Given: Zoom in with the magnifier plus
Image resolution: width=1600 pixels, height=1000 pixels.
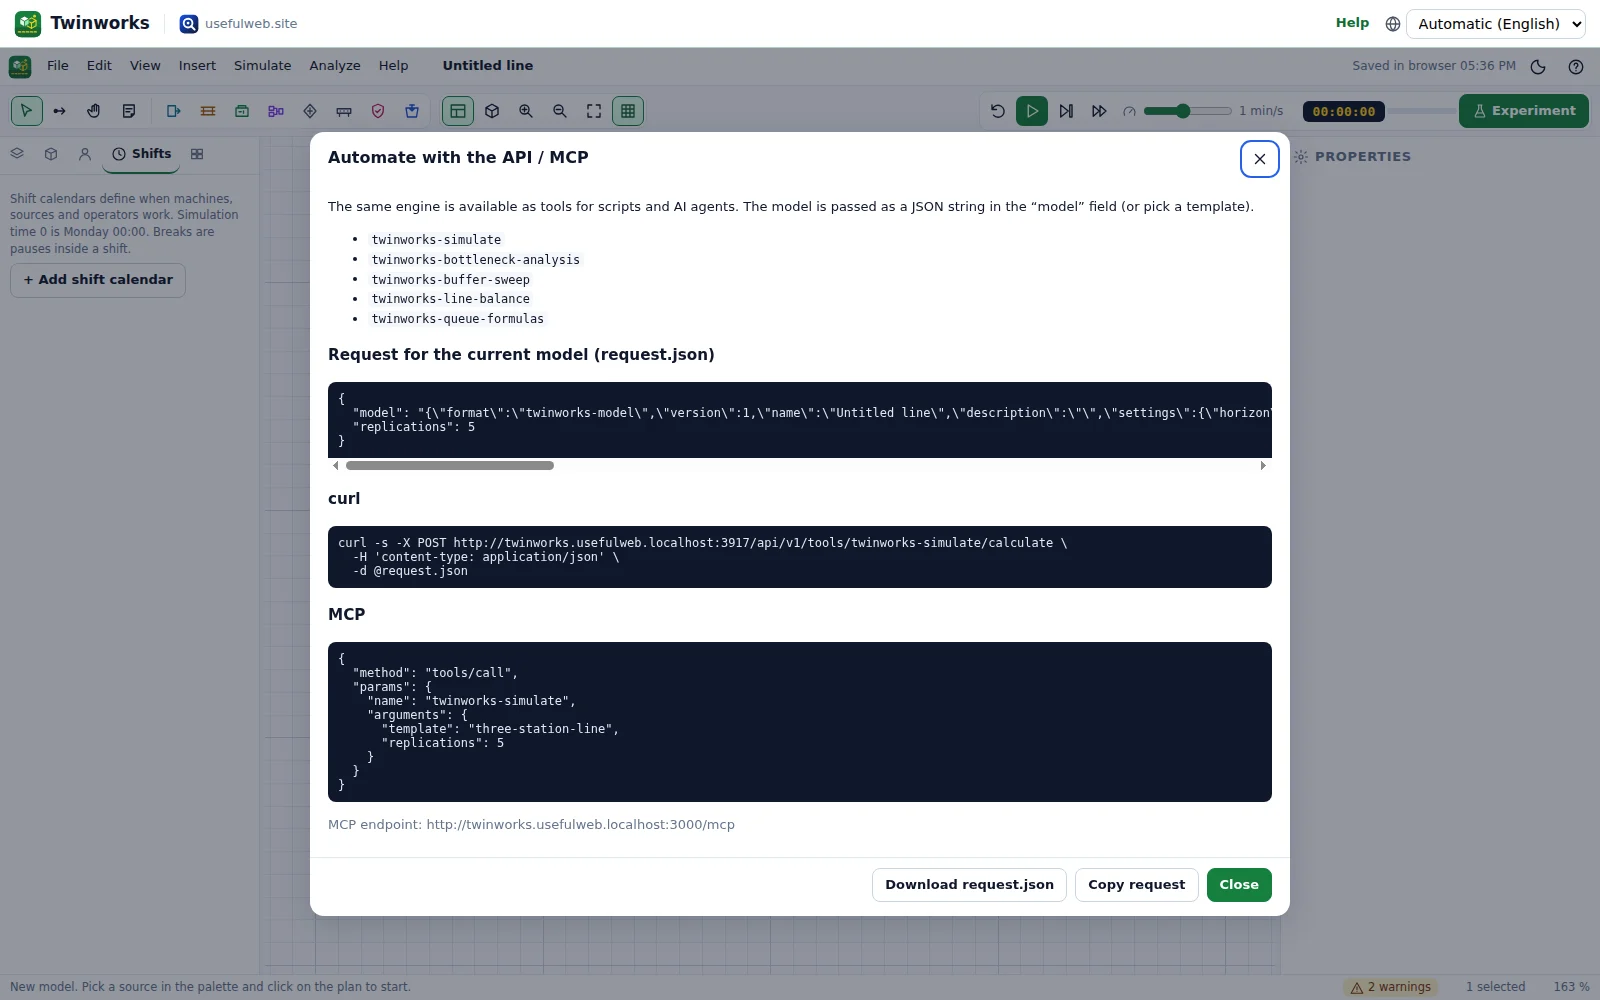Looking at the screenshot, I should tap(526, 111).
